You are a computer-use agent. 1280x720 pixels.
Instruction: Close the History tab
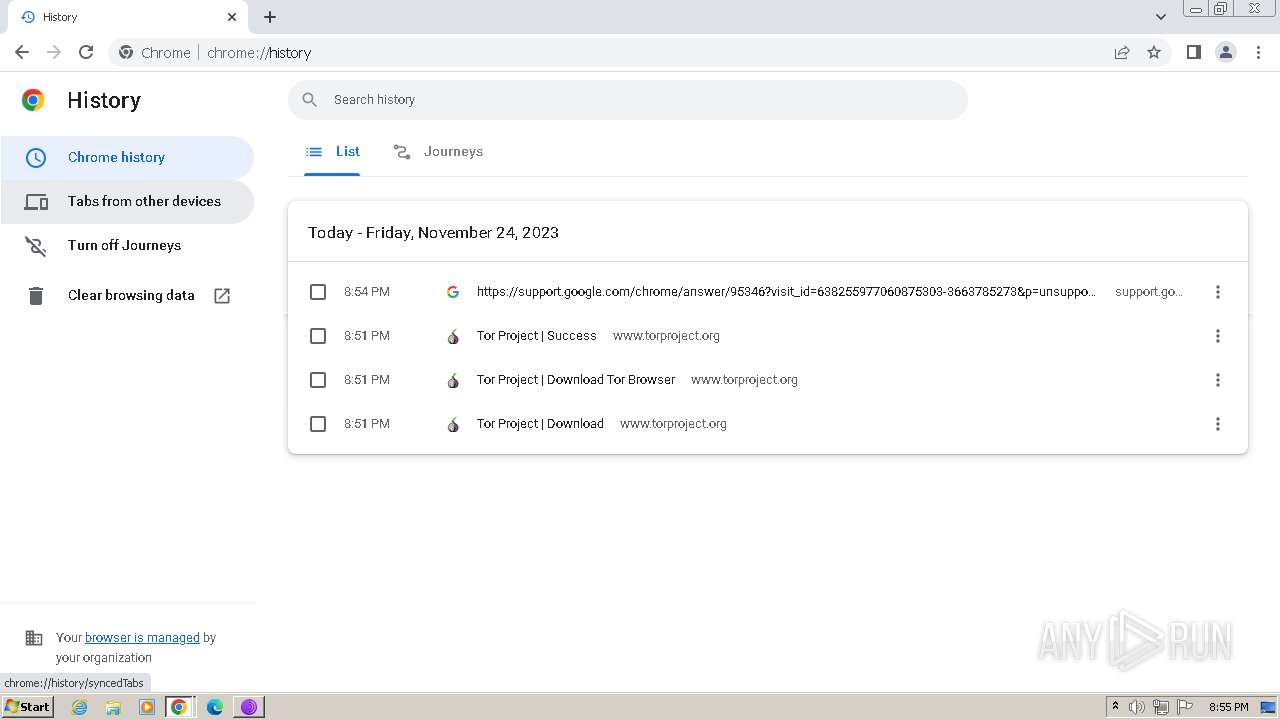(232, 17)
